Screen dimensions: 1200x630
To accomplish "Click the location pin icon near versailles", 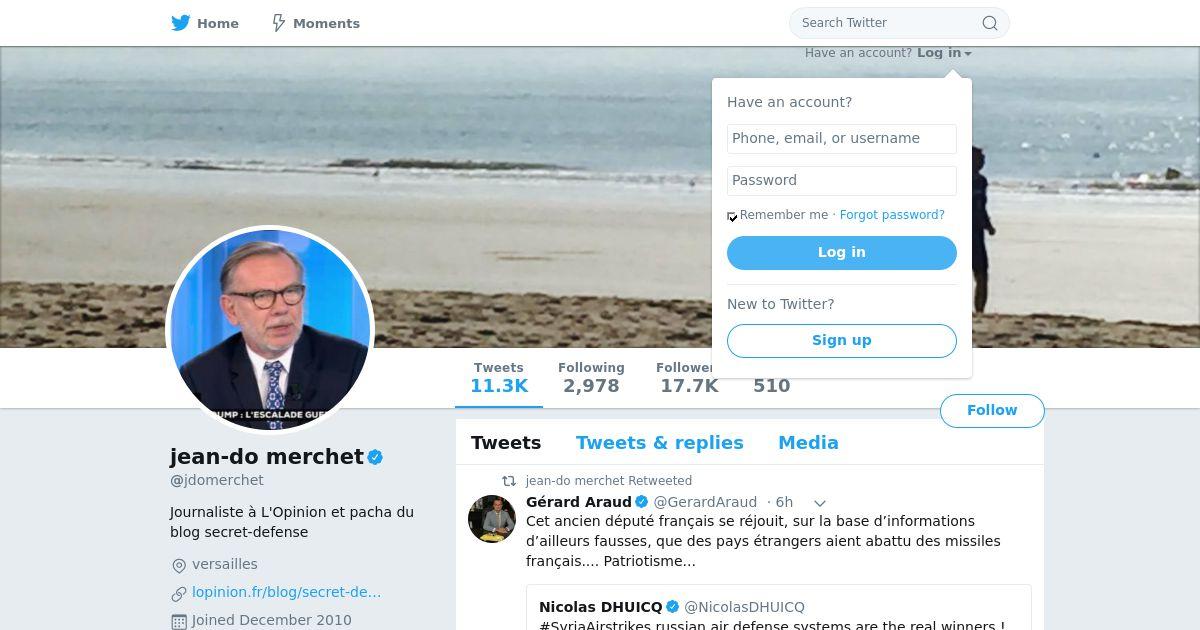I will [179, 566].
